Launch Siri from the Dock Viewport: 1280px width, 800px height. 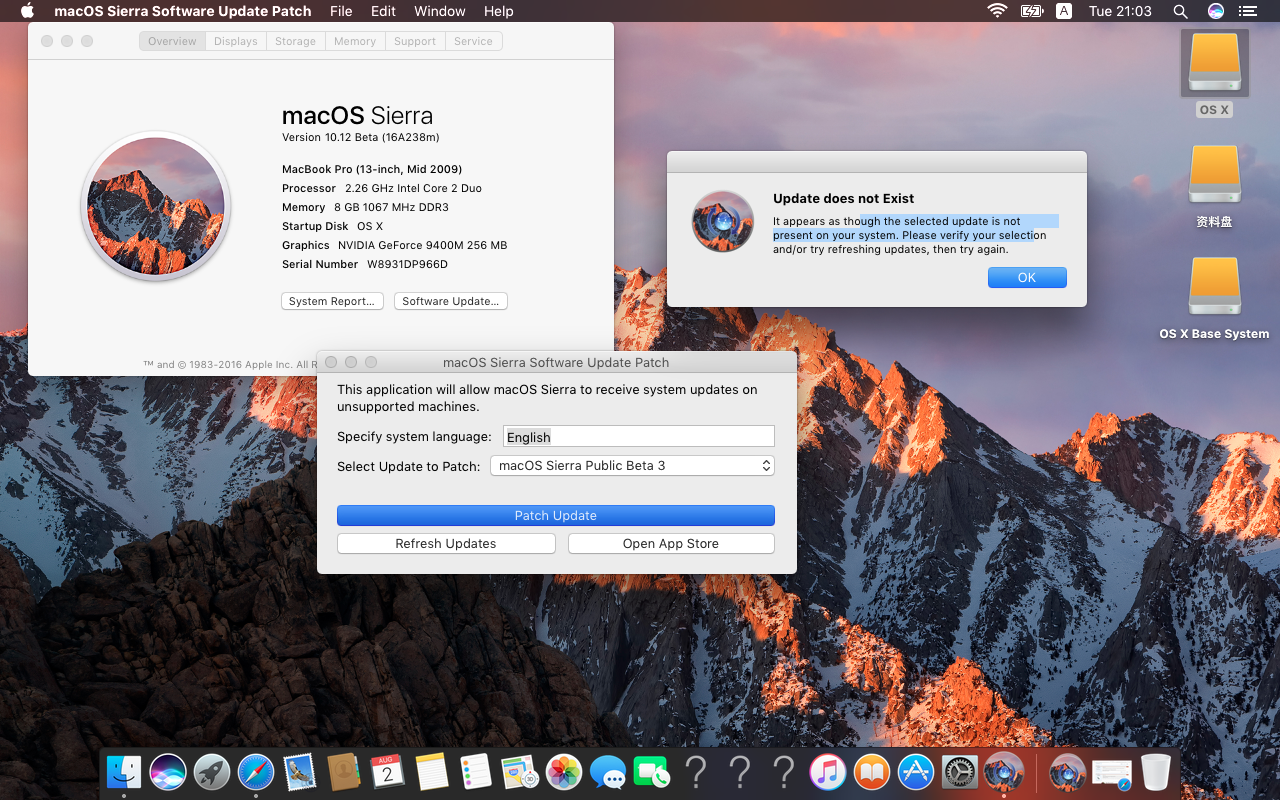[x=168, y=771]
